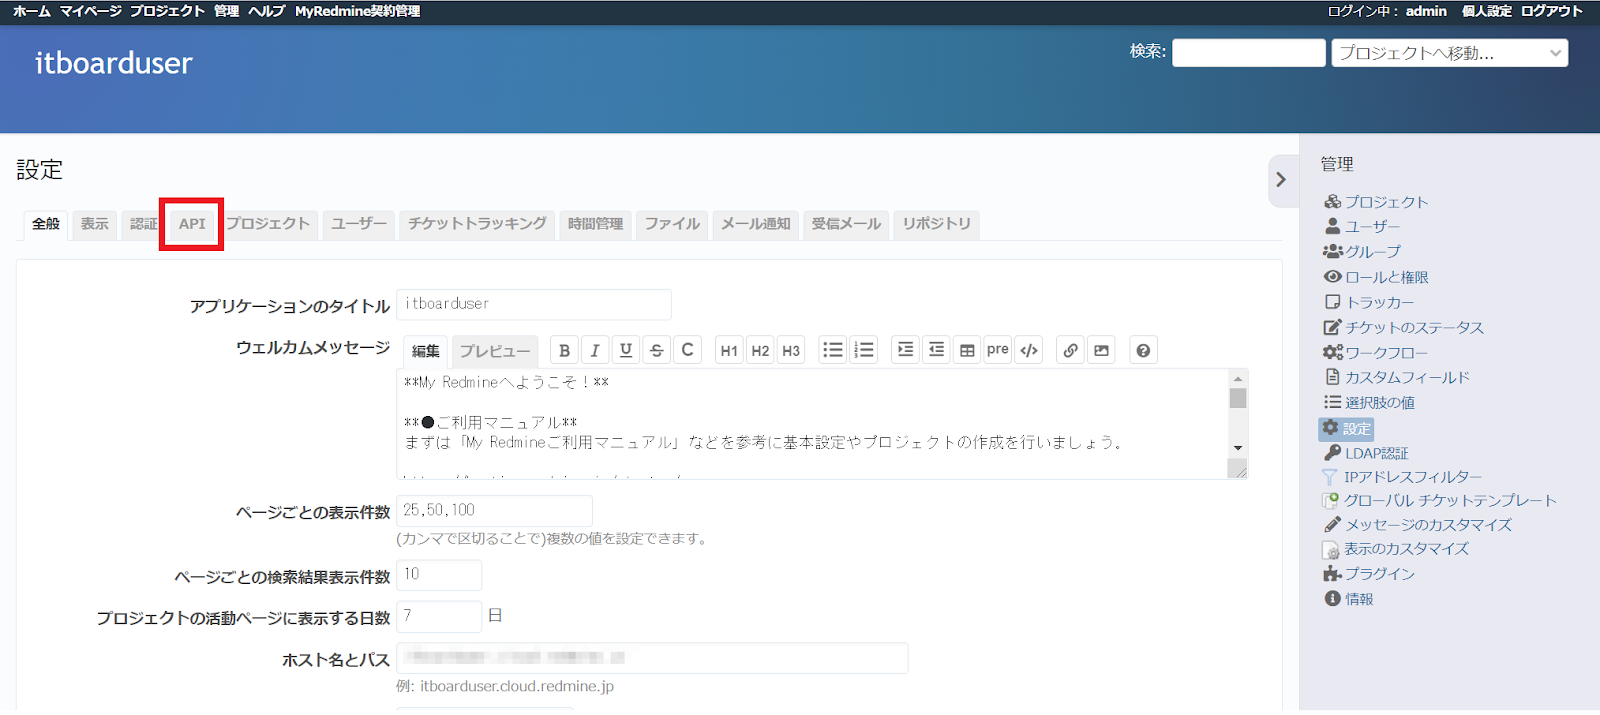Click the Bold formatting icon

[x=564, y=351]
